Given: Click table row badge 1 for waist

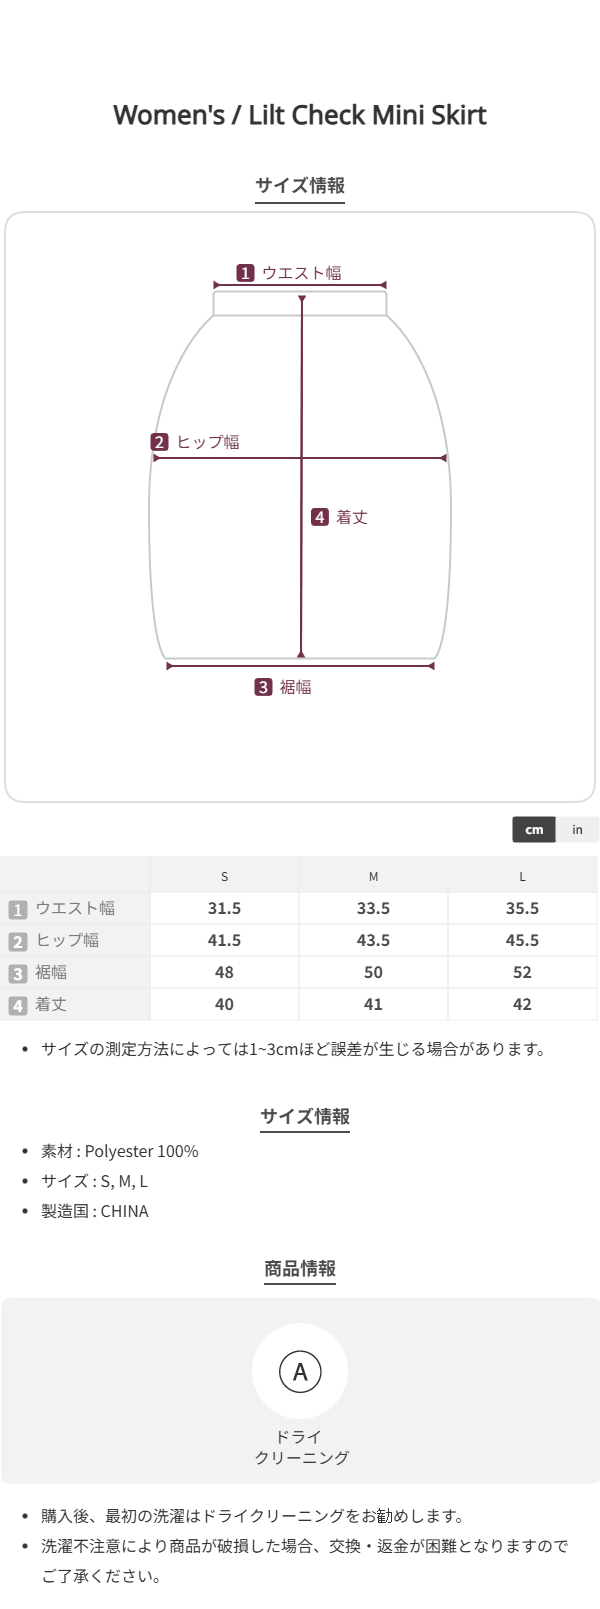Looking at the screenshot, I should [17, 909].
